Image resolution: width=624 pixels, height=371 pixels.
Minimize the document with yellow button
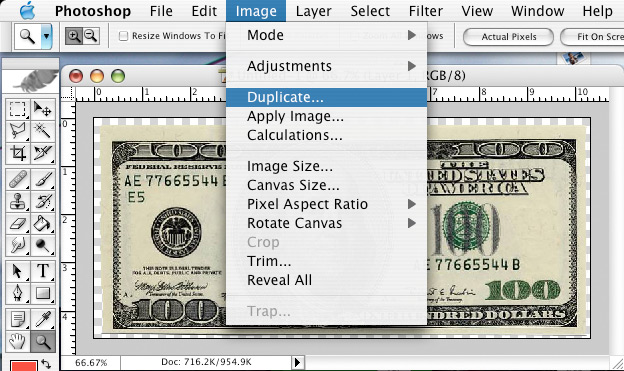click(97, 76)
